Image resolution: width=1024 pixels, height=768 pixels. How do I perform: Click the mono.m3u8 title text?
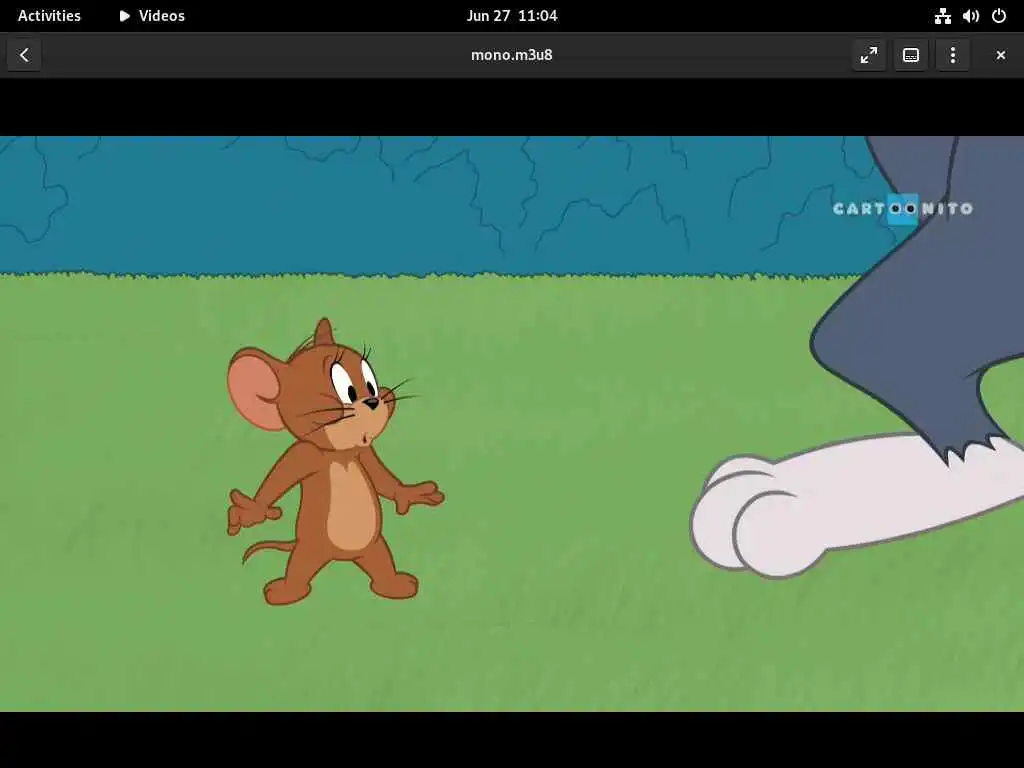[x=511, y=55]
